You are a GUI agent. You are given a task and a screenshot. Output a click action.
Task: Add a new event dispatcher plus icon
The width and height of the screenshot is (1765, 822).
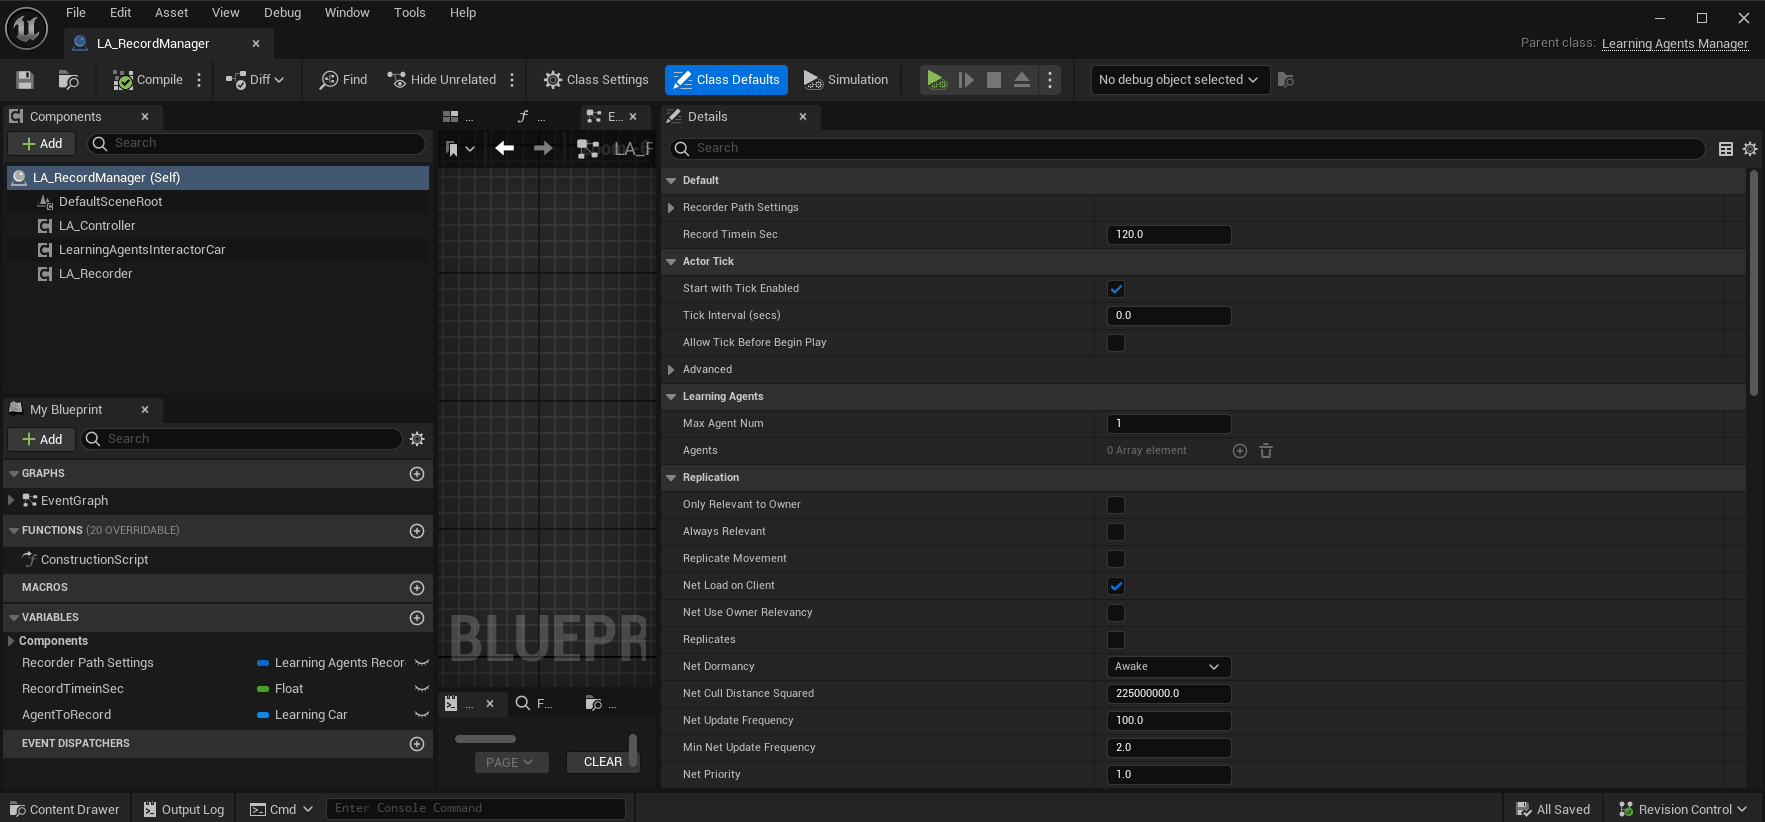pyautogui.click(x=417, y=744)
